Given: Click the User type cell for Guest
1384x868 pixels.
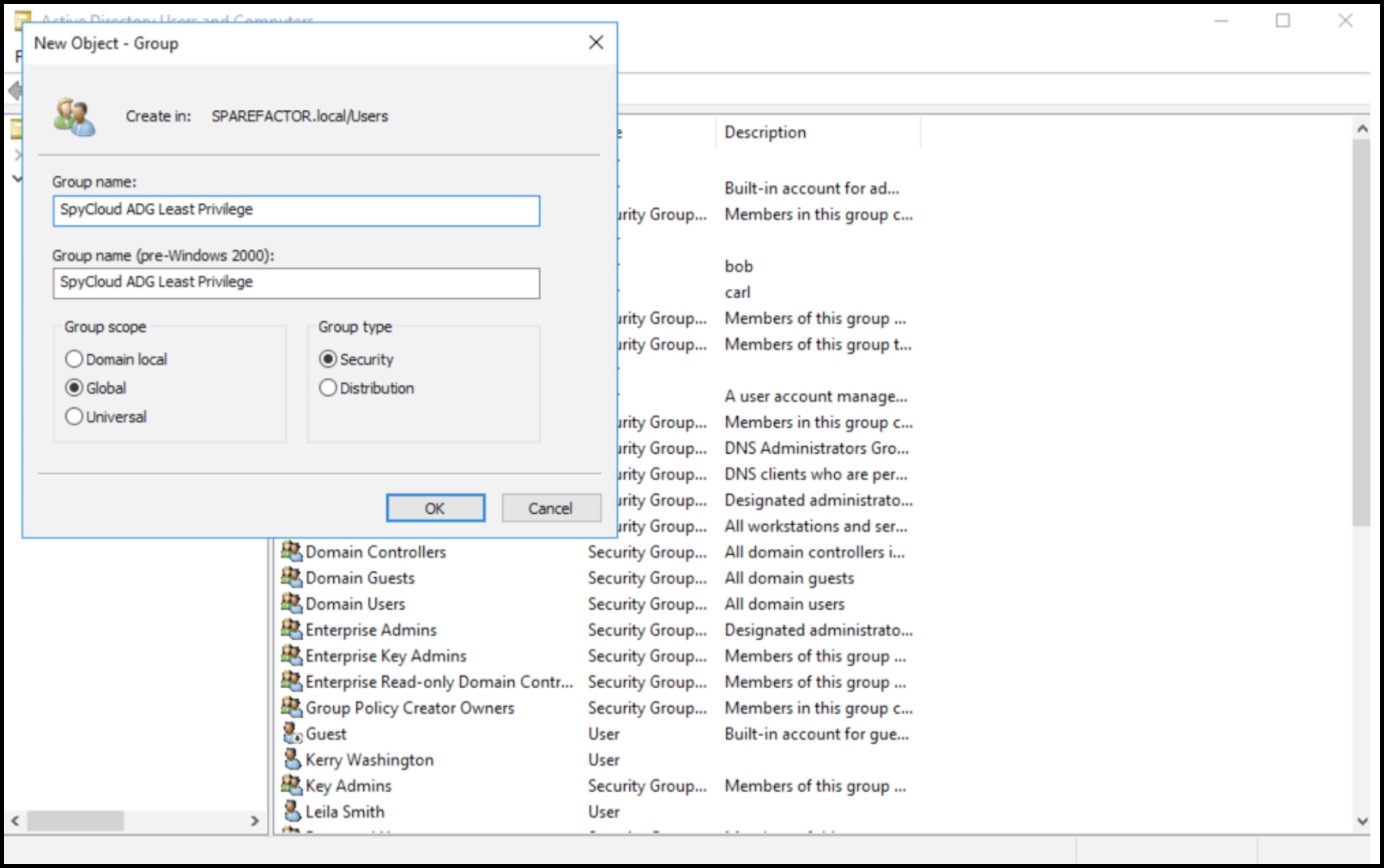Looking at the screenshot, I should [604, 734].
